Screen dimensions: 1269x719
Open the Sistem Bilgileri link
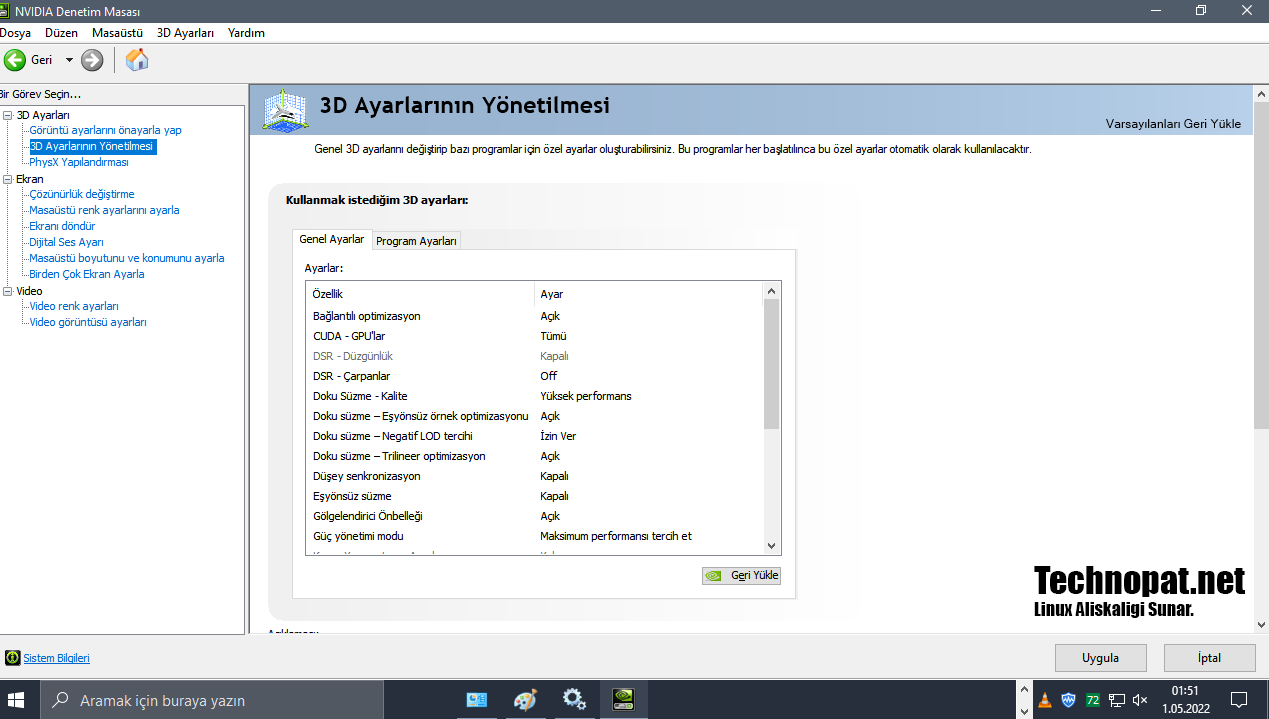click(x=57, y=658)
